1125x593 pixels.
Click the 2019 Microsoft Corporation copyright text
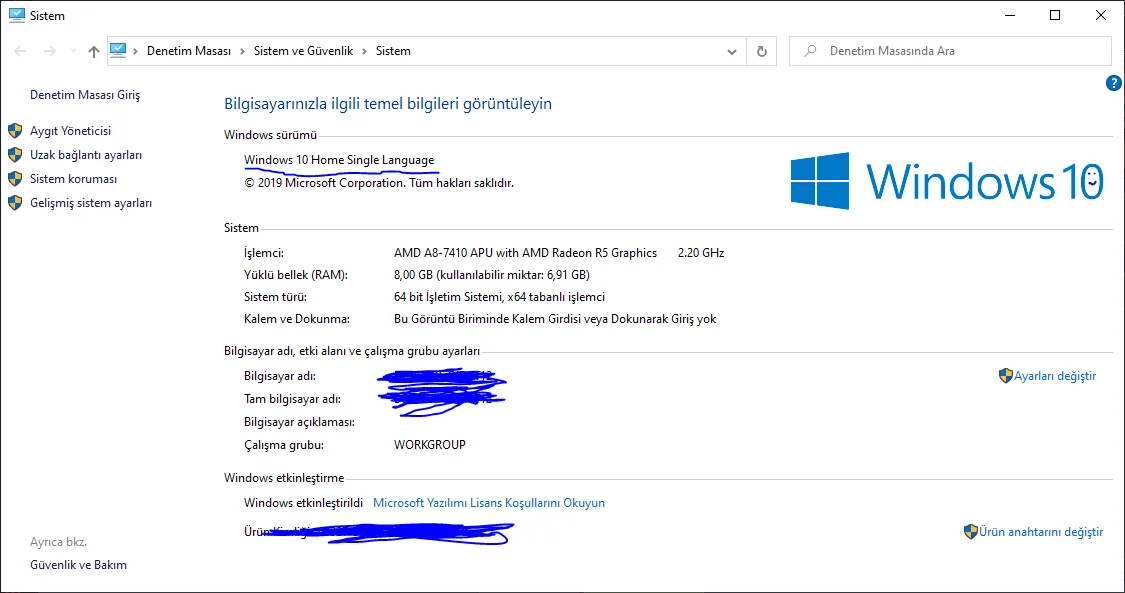pos(379,183)
